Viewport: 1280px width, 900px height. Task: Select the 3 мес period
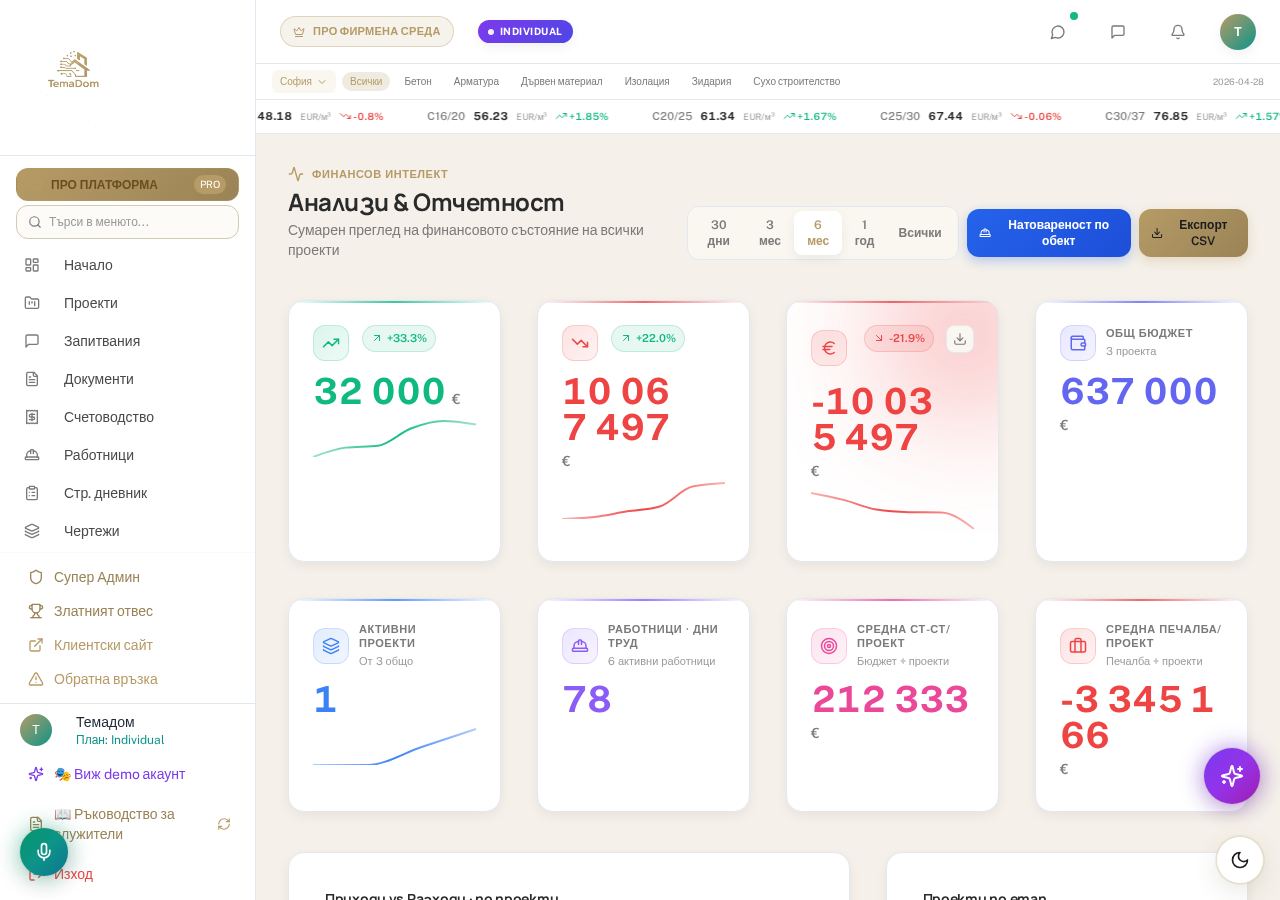pyautogui.click(x=770, y=233)
